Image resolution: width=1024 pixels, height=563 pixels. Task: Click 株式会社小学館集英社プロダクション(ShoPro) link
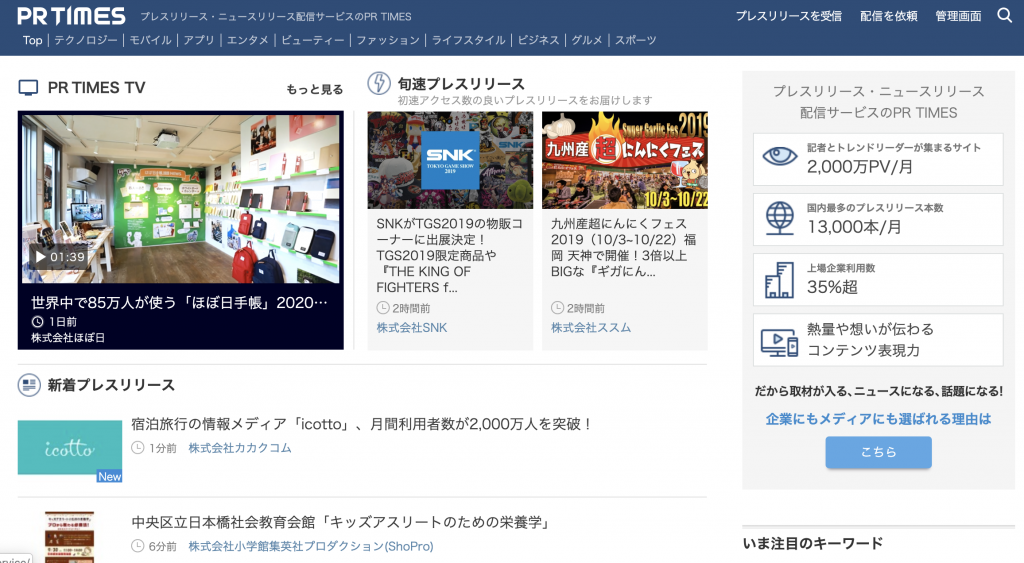(x=311, y=546)
